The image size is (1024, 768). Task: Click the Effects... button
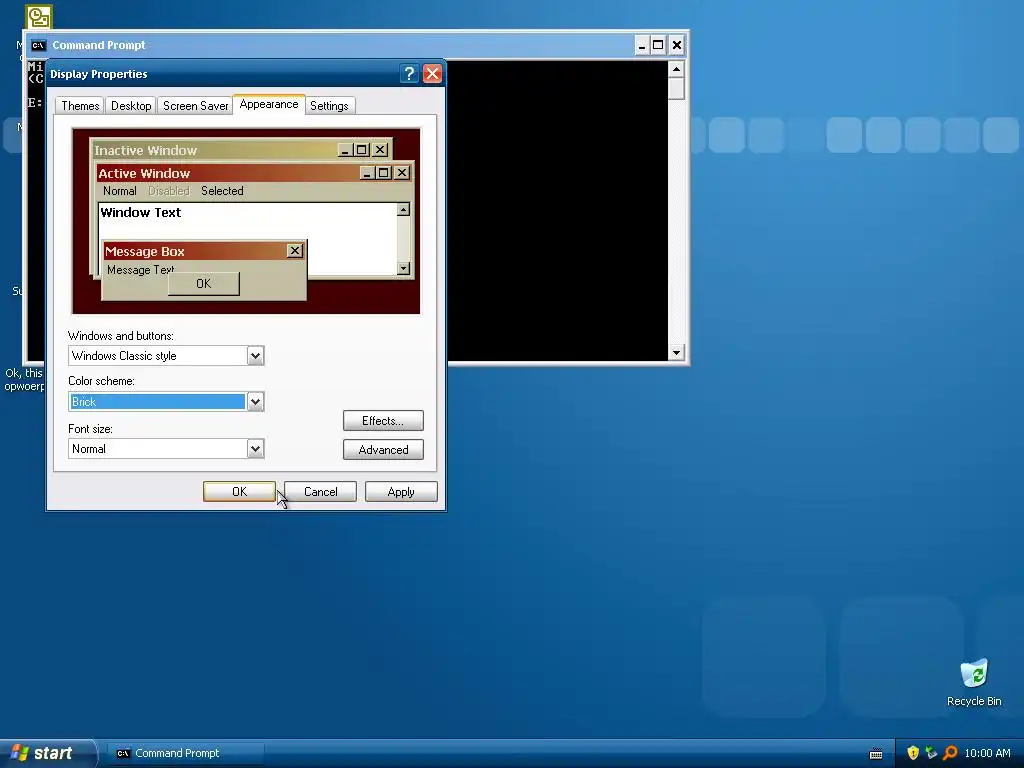(383, 421)
